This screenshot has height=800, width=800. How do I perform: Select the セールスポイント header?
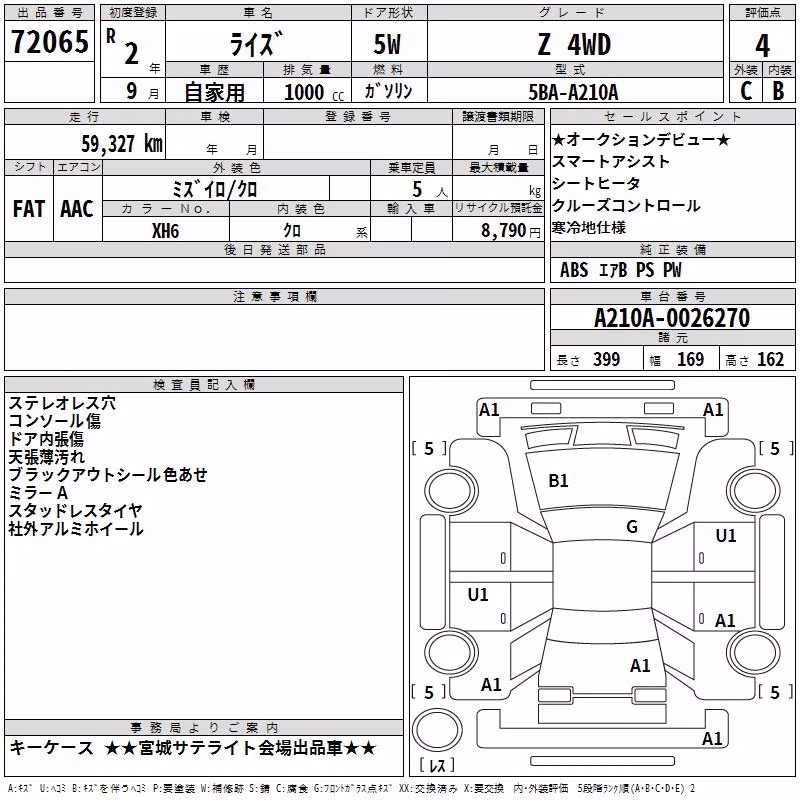point(672,116)
